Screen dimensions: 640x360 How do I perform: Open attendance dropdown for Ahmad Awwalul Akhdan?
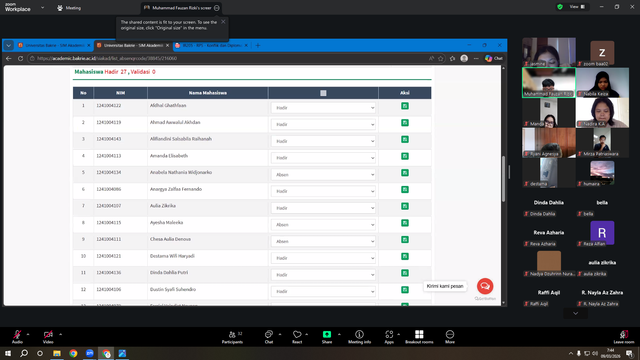pos(323,124)
